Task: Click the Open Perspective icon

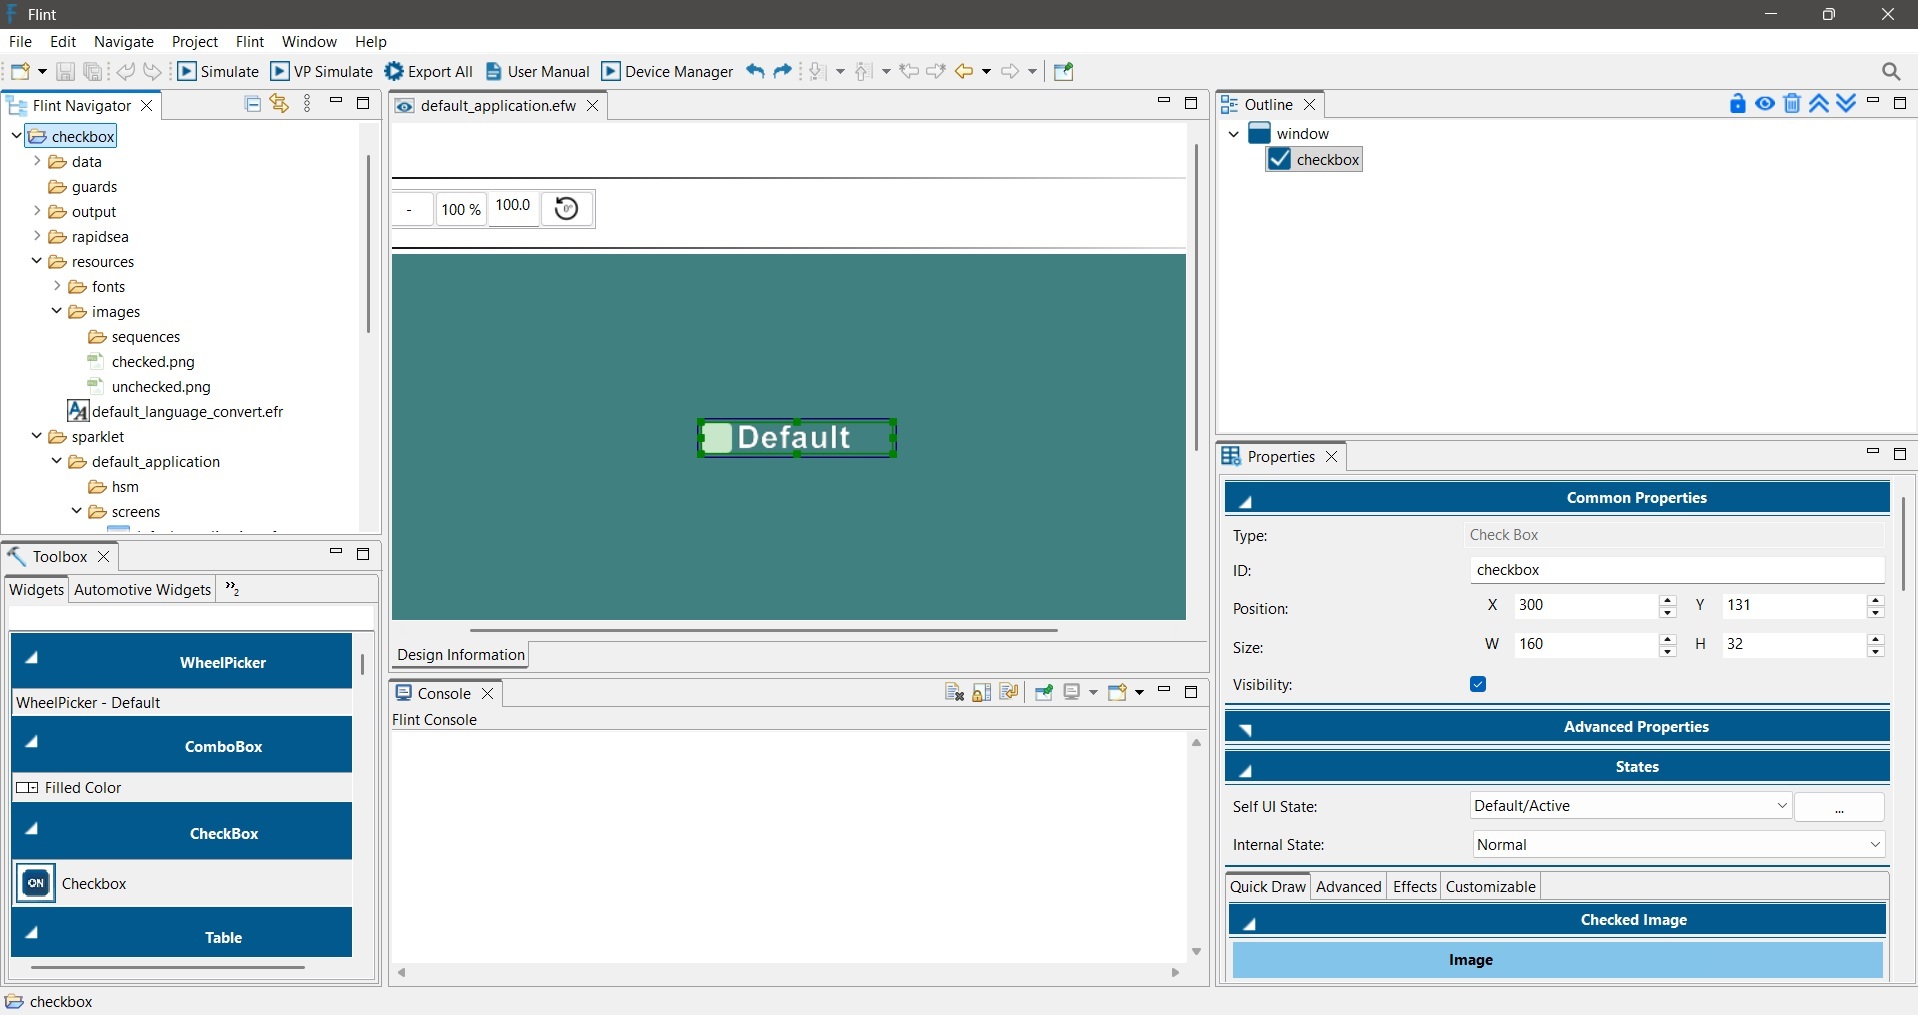Action: tap(1064, 71)
